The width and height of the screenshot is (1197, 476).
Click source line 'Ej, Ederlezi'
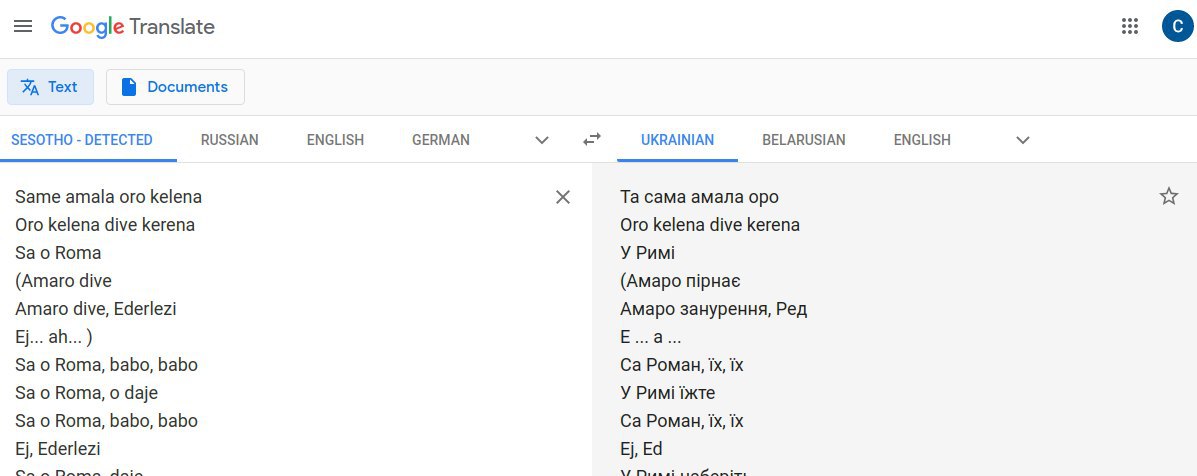point(58,449)
